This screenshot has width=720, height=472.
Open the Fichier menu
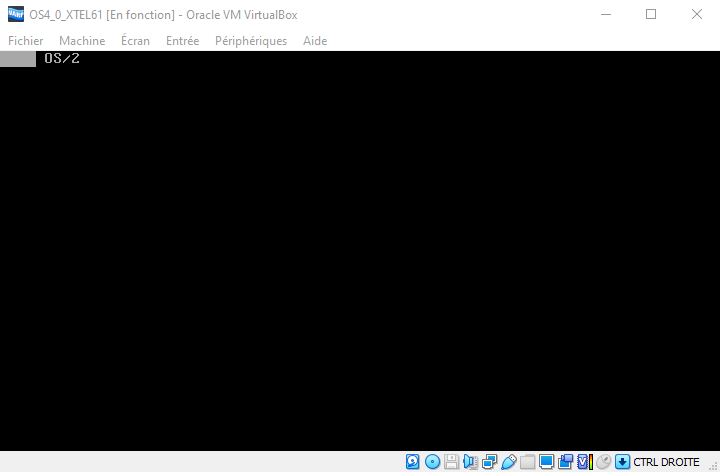[x=26, y=41]
